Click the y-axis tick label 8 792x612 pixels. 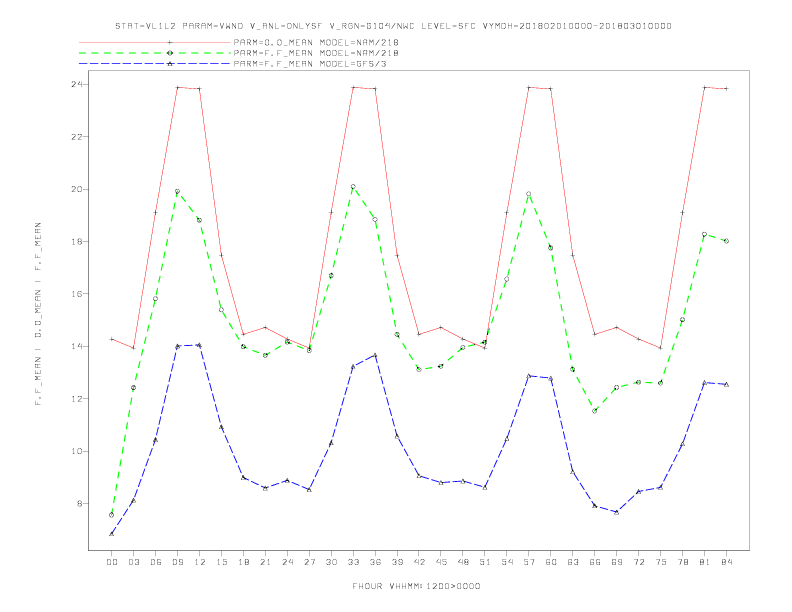point(79,503)
